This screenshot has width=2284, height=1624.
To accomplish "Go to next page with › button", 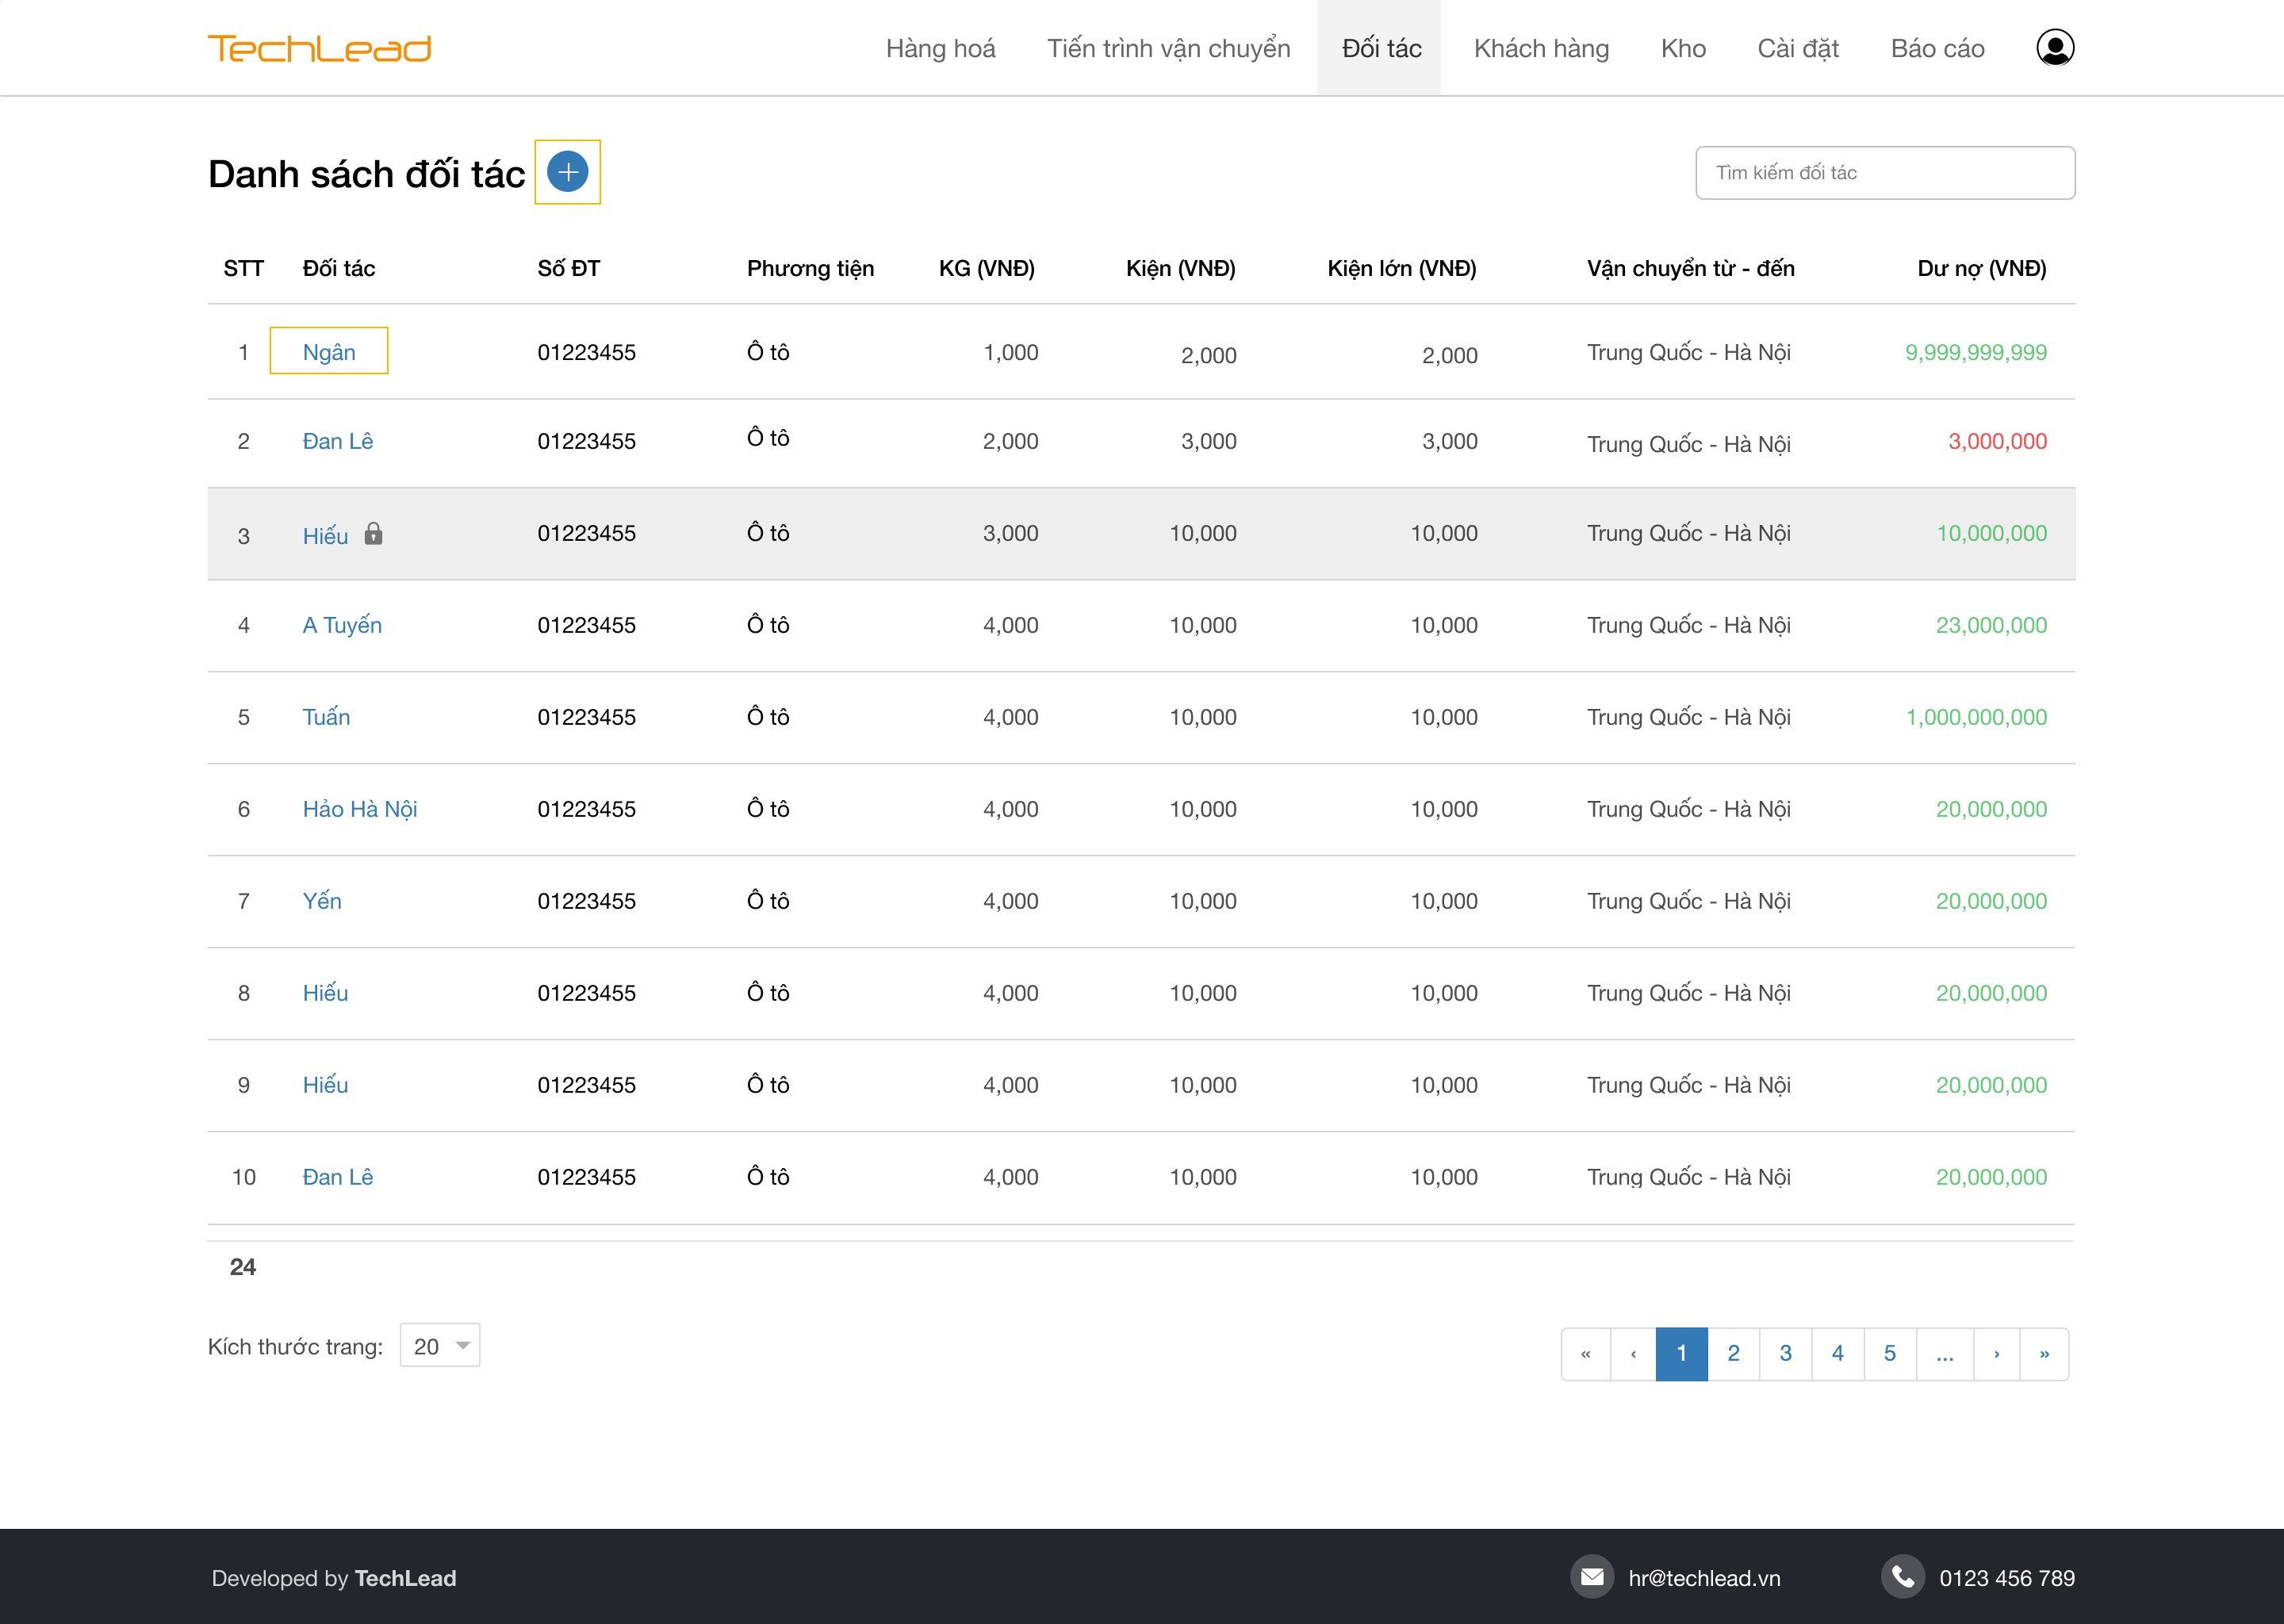I will [1997, 1354].
